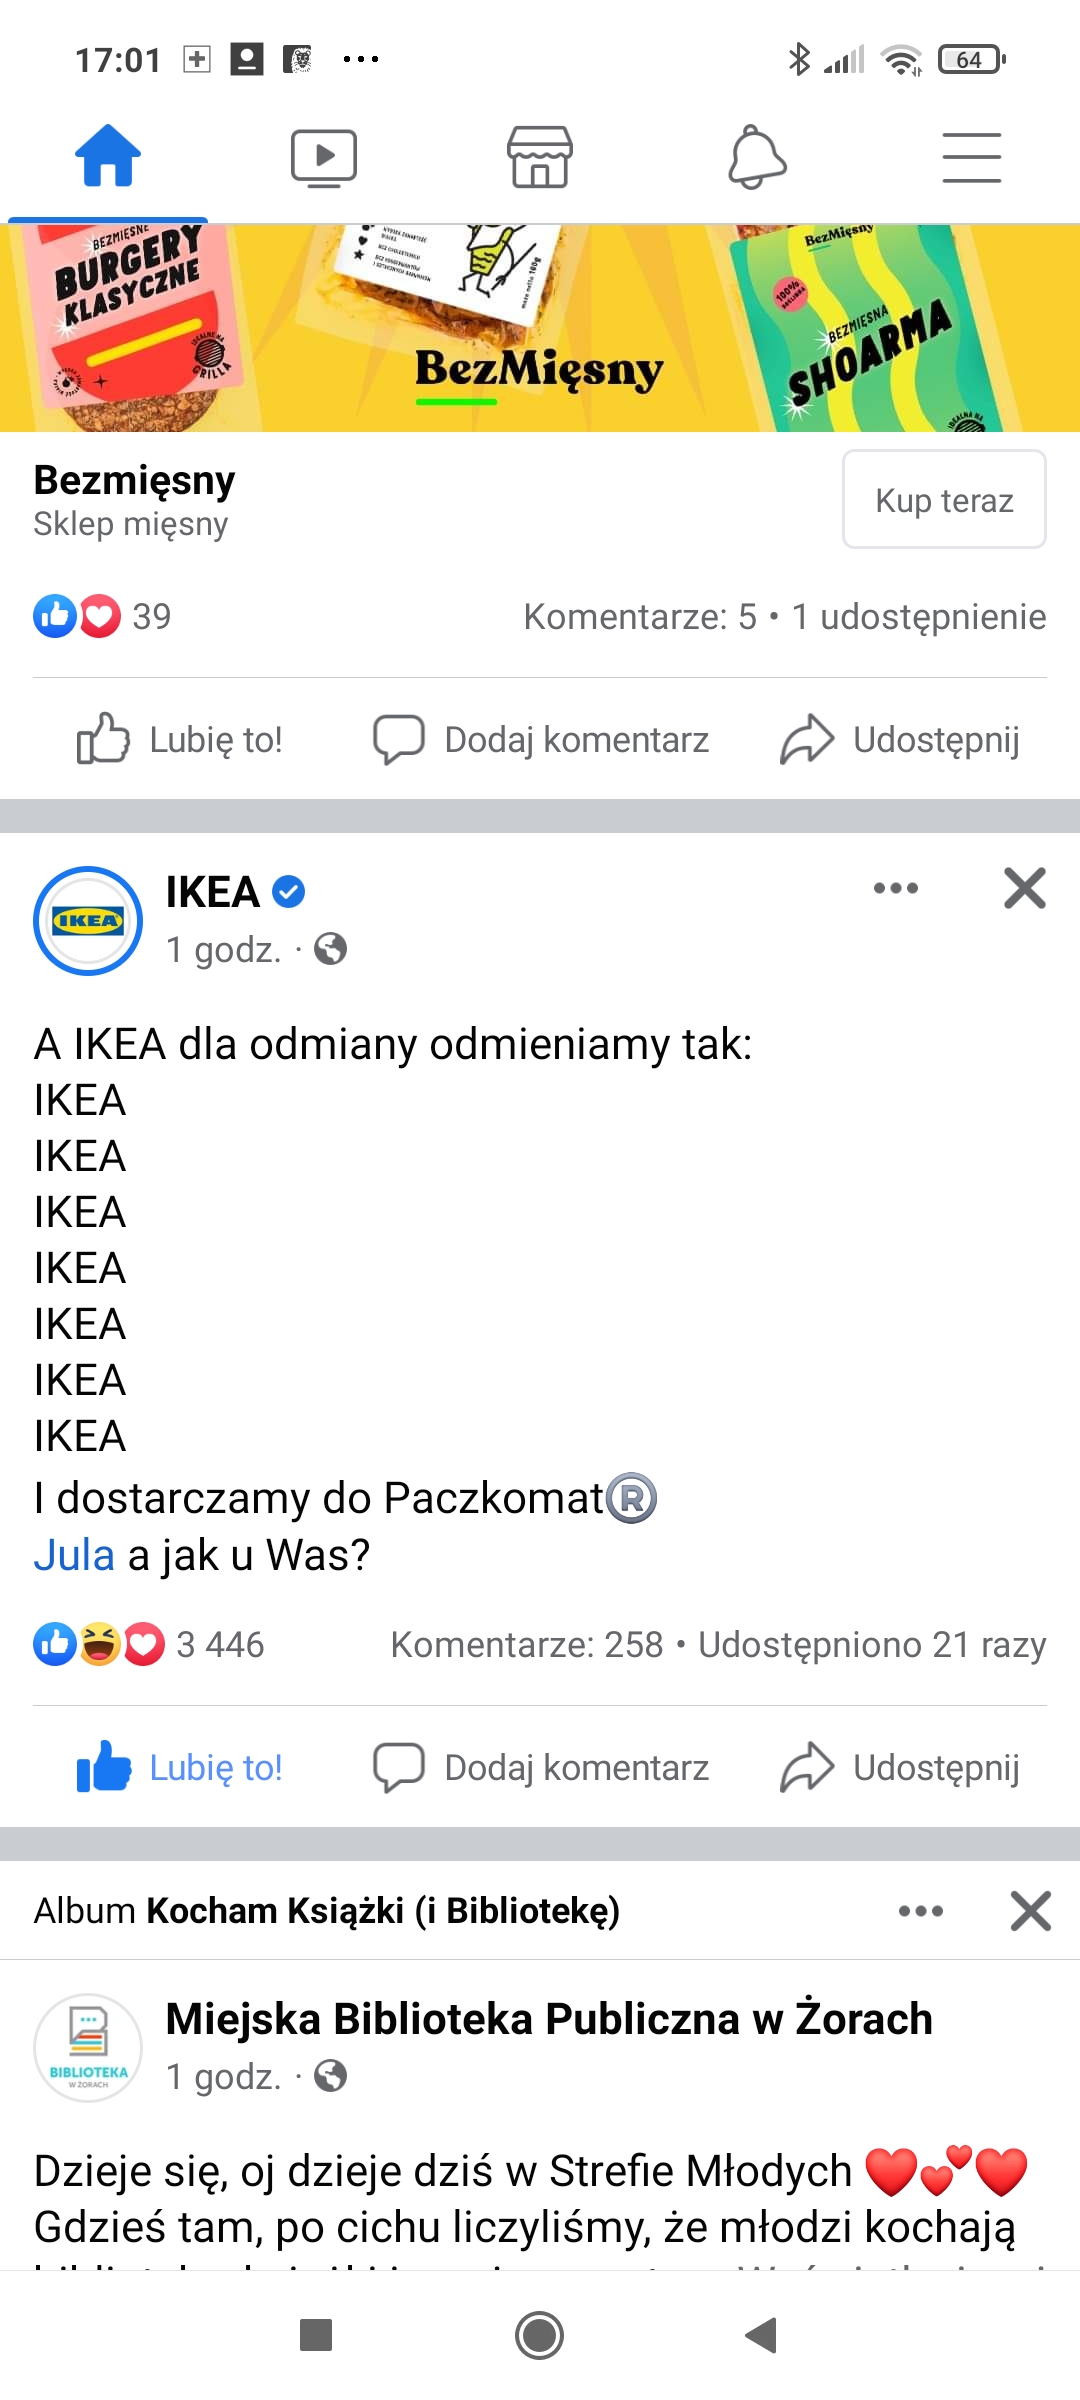
Task: Open library album post options menu
Action: pos(920,1911)
